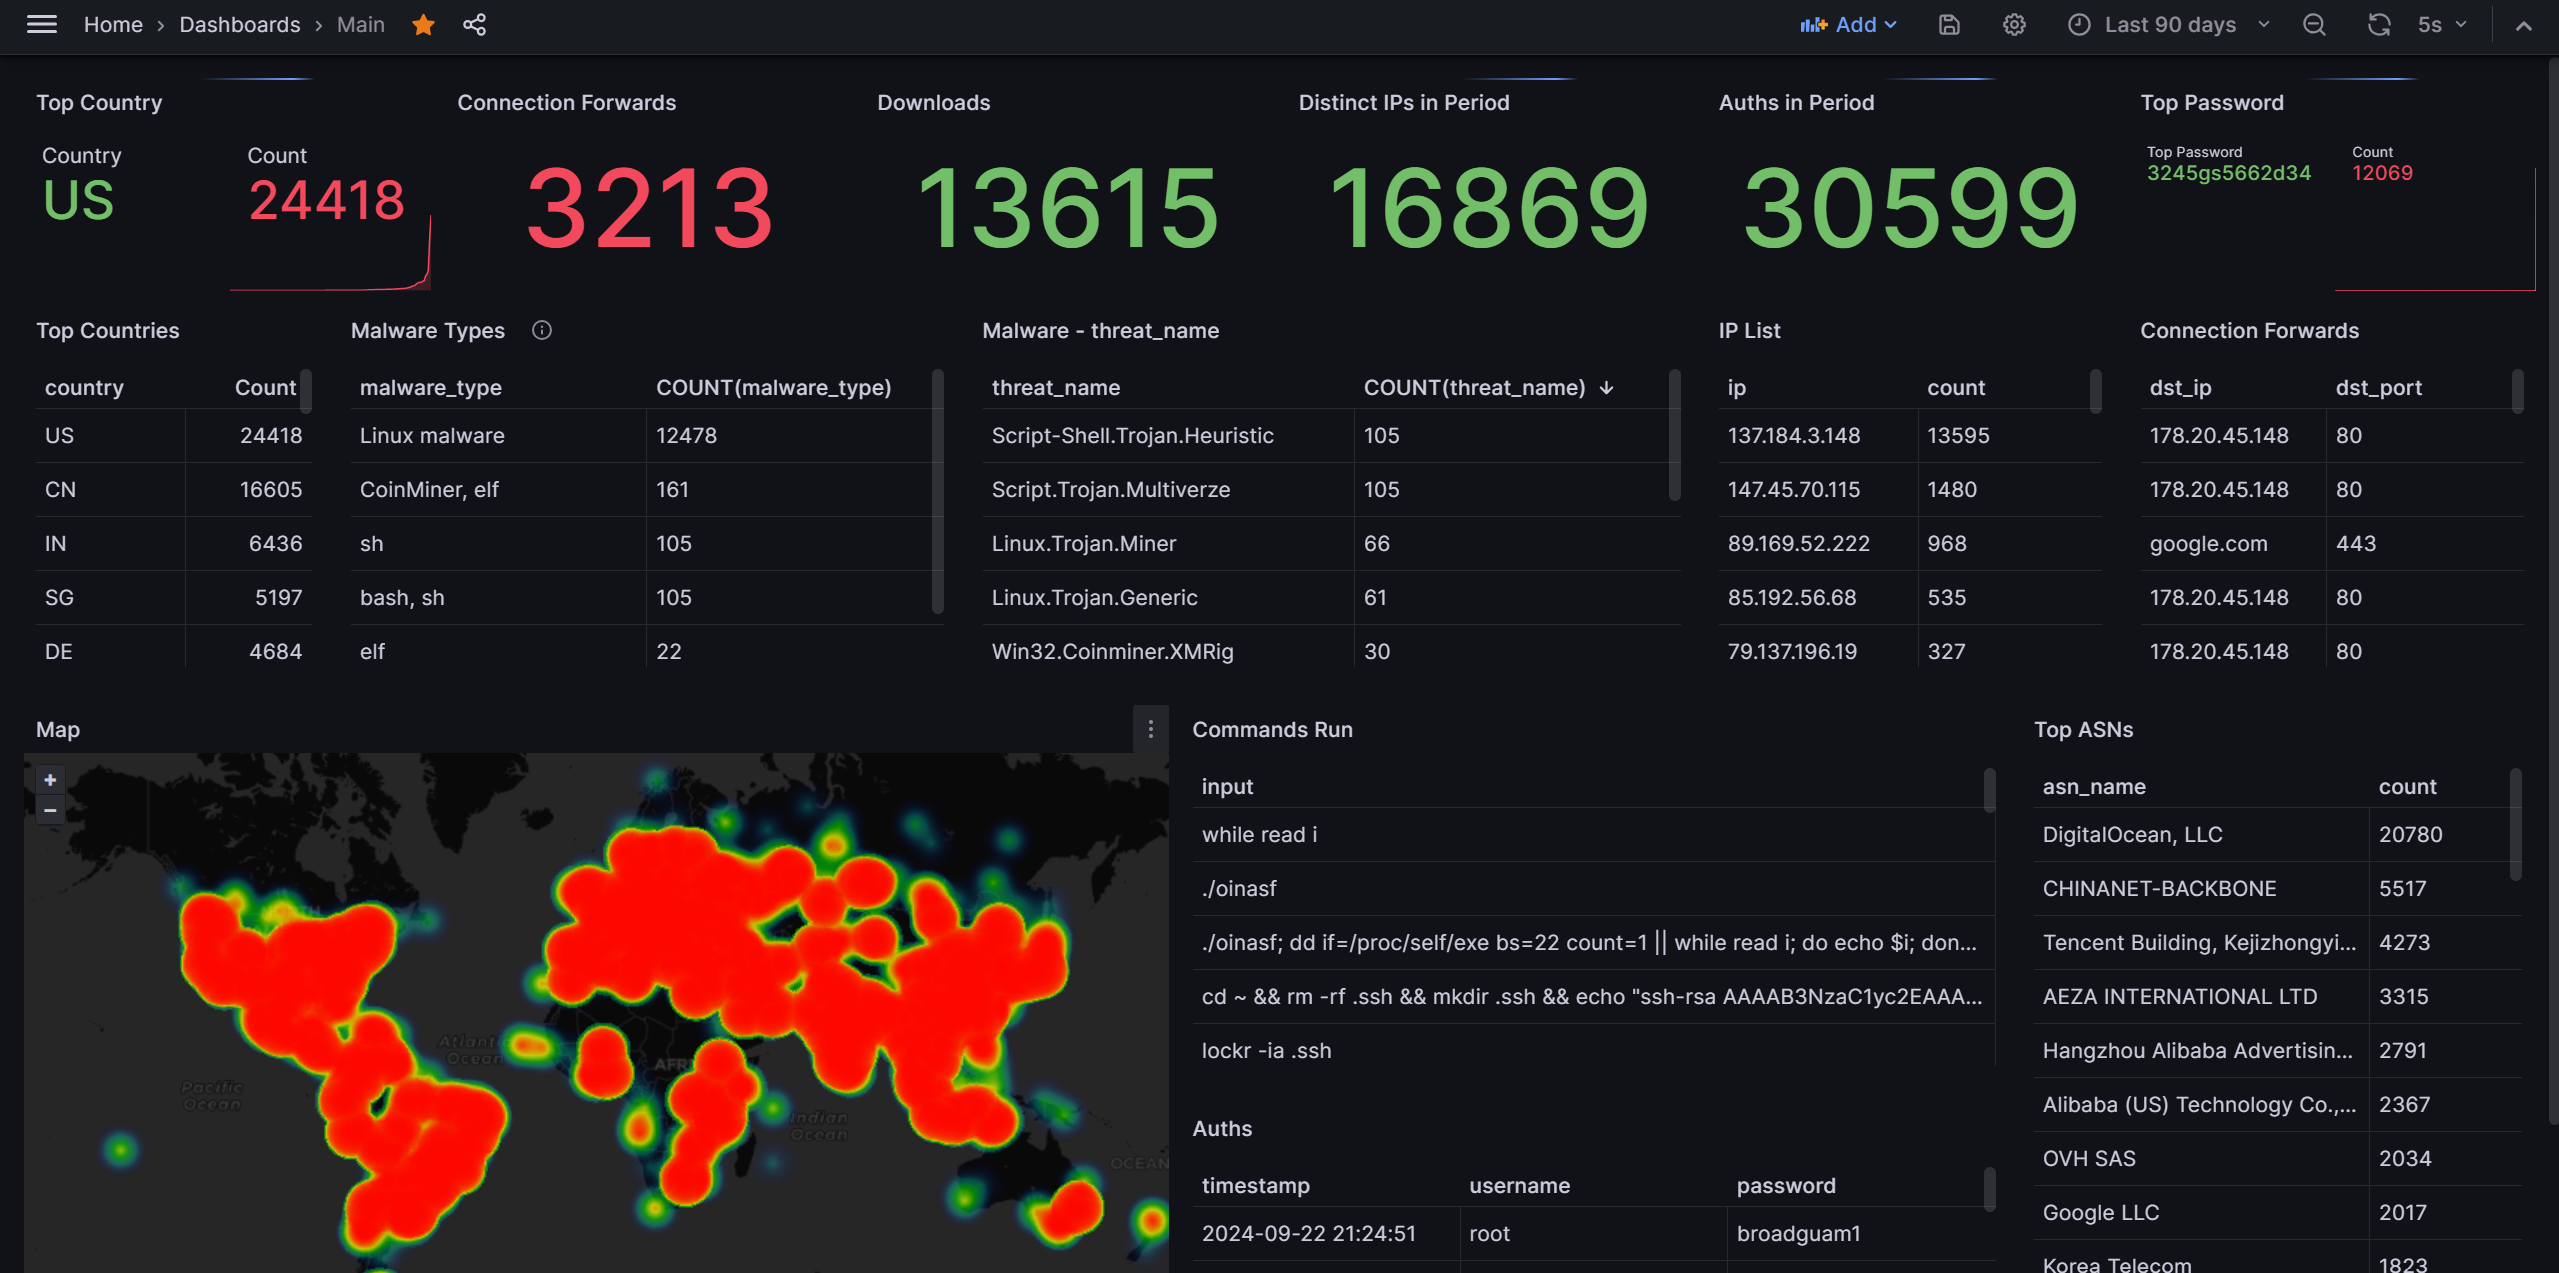Click the Main dashboard title
Image resolution: width=2559 pixels, height=1273 pixels.
click(361, 24)
